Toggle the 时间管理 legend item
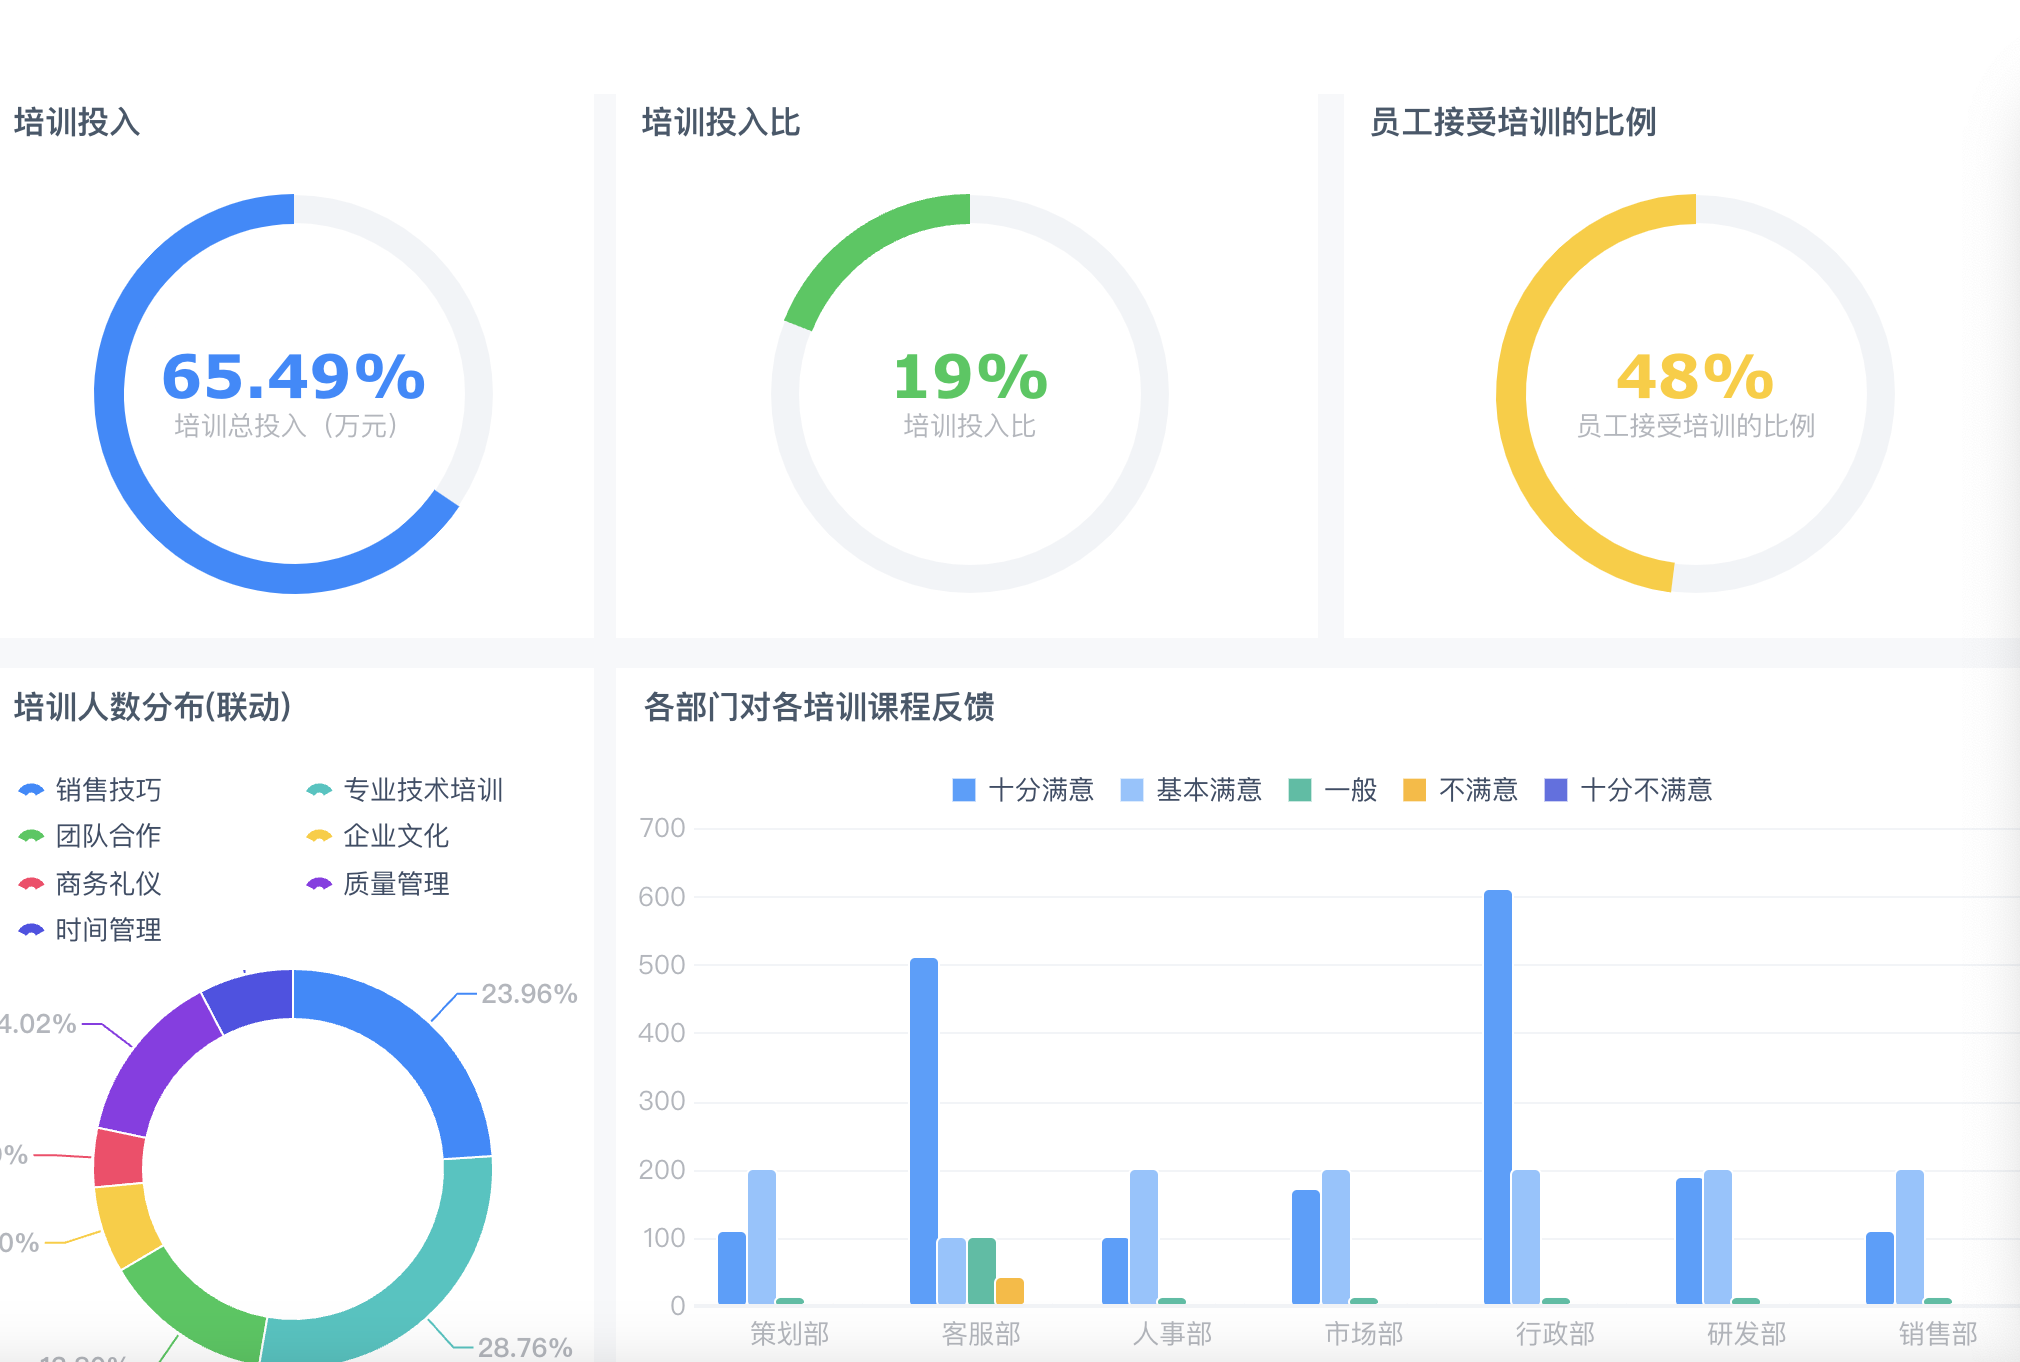2020x1362 pixels. (x=90, y=930)
